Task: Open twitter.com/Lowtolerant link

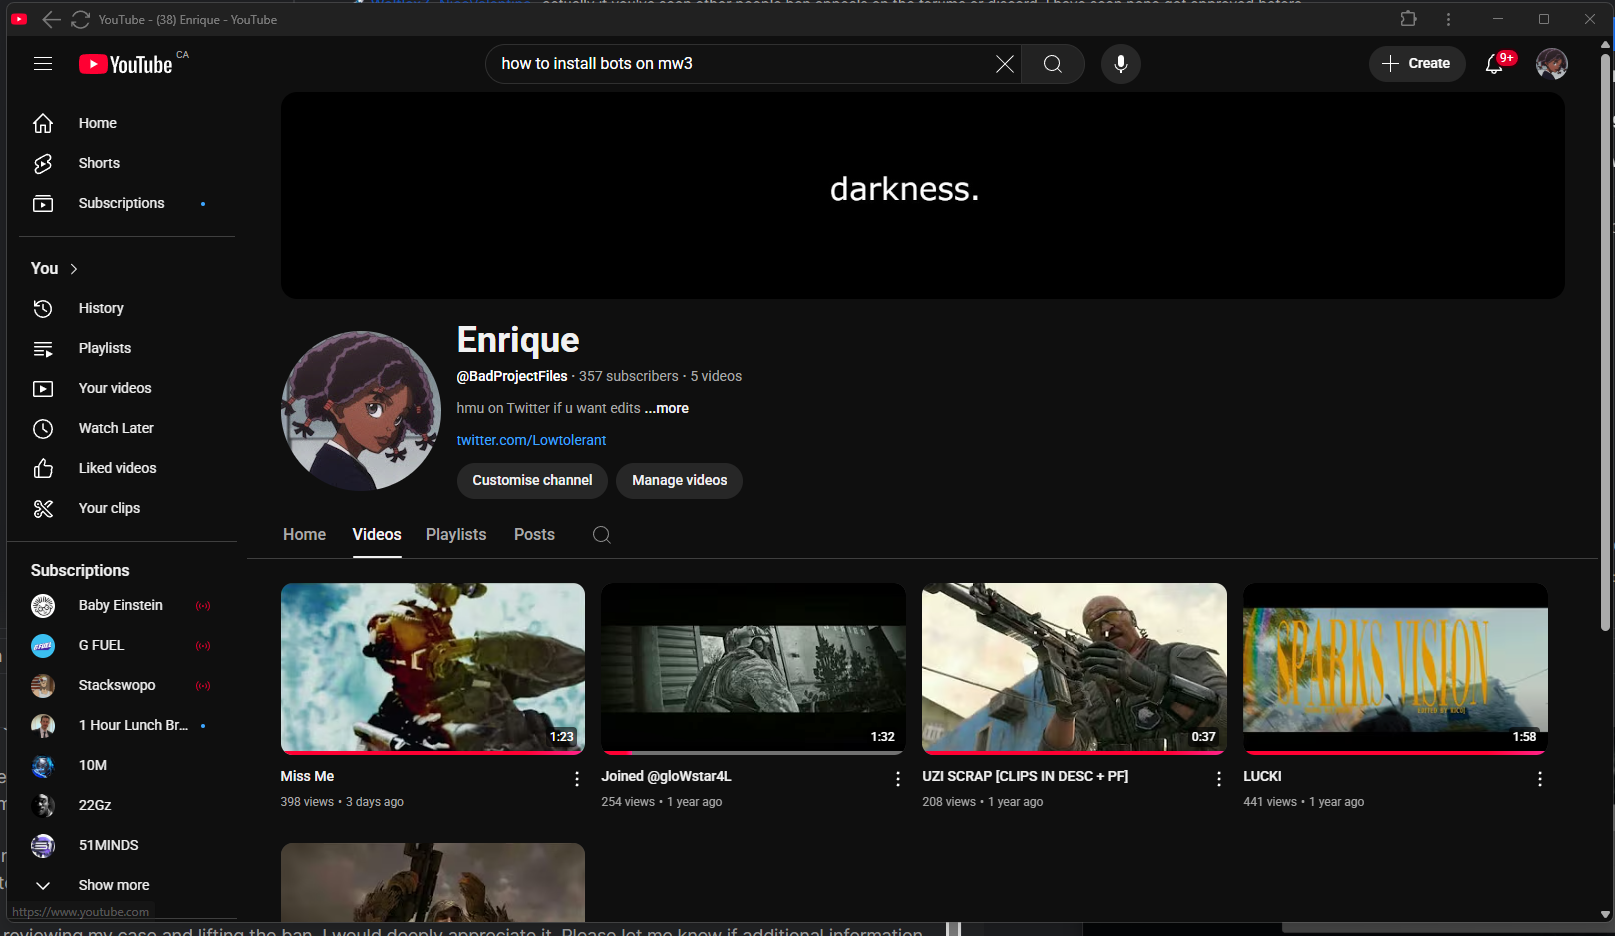Action: coord(531,440)
